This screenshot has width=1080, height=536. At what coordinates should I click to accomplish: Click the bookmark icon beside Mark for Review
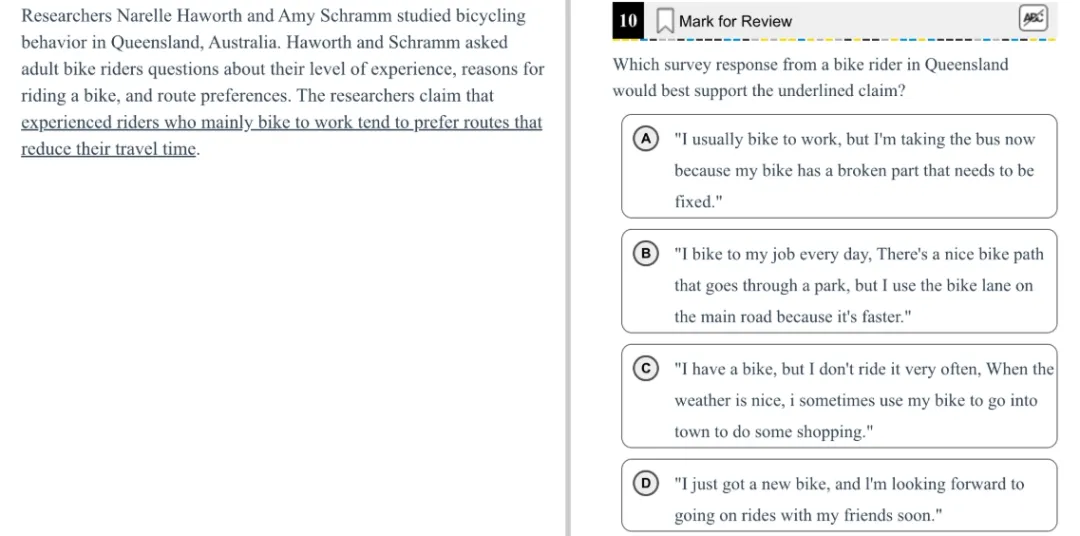click(x=664, y=21)
